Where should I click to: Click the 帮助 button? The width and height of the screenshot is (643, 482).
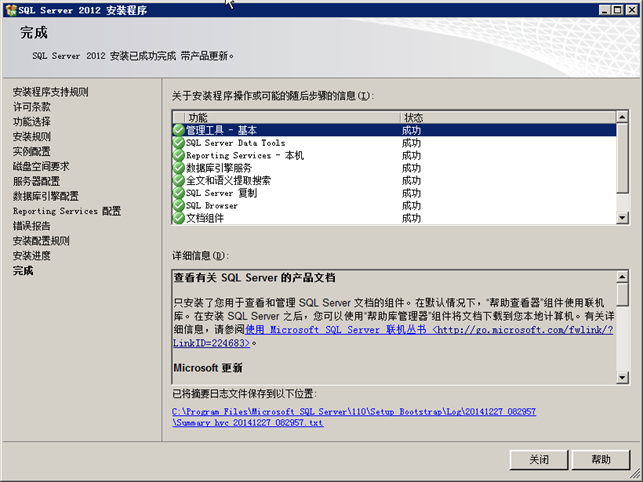pos(601,459)
